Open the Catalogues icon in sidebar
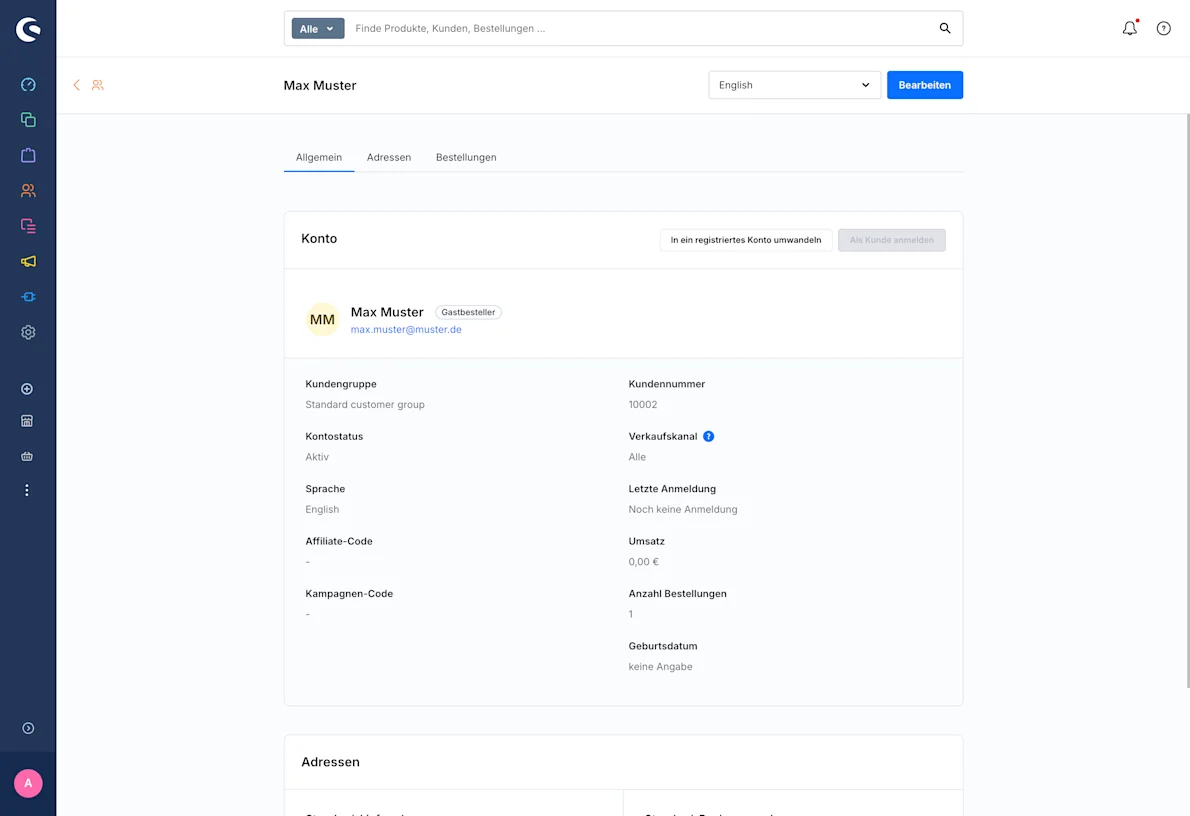 (x=28, y=120)
